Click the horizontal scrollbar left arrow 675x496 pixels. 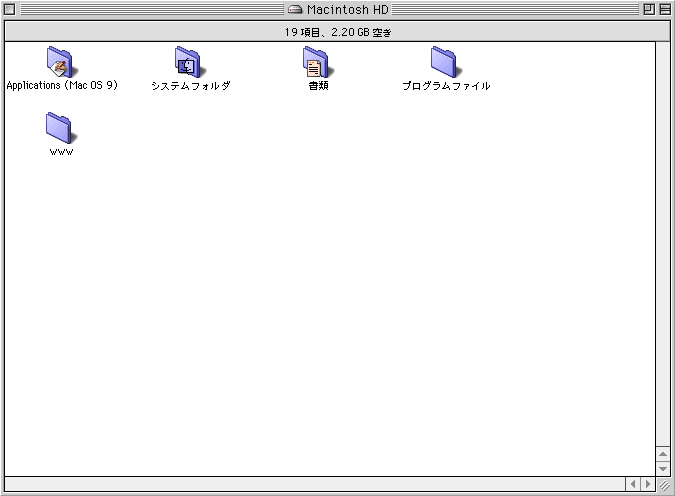pyautogui.click(x=633, y=484)
